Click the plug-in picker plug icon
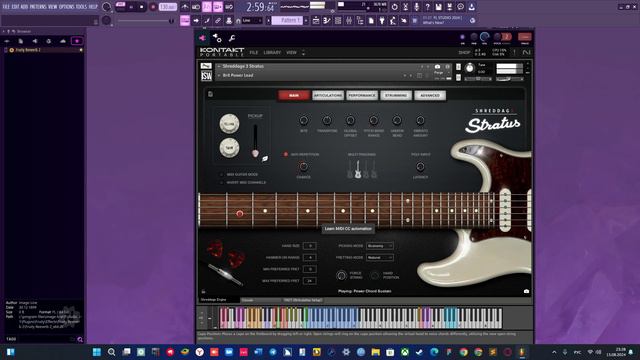640x360 pixels. pos(382,20)
